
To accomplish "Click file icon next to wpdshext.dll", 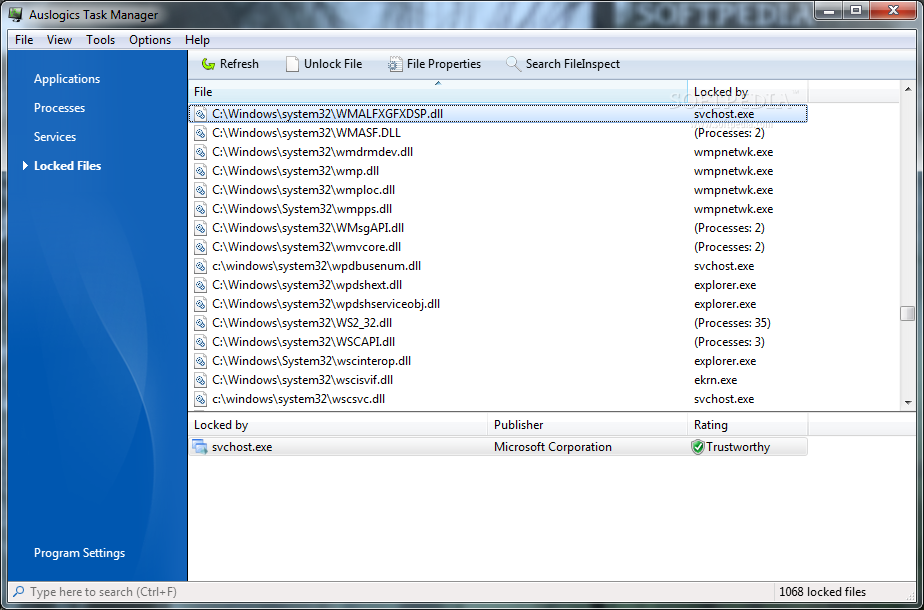I will coord(201,285).
